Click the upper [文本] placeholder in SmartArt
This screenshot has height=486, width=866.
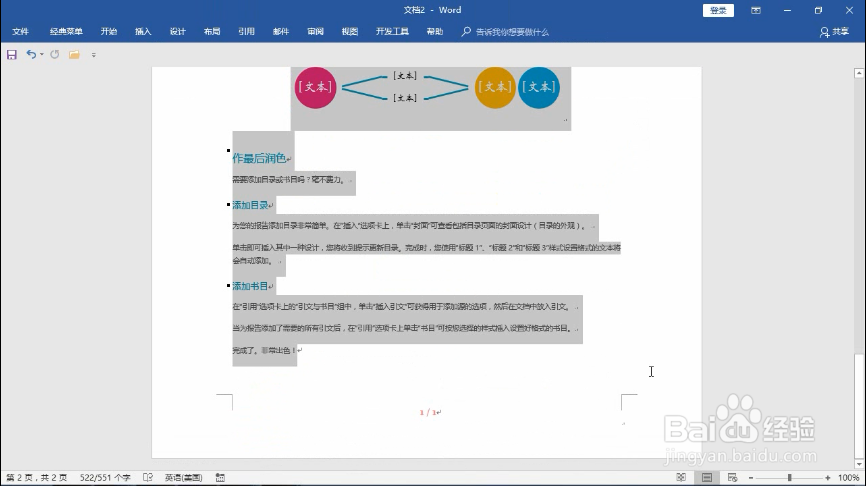(x=405, y=76)
